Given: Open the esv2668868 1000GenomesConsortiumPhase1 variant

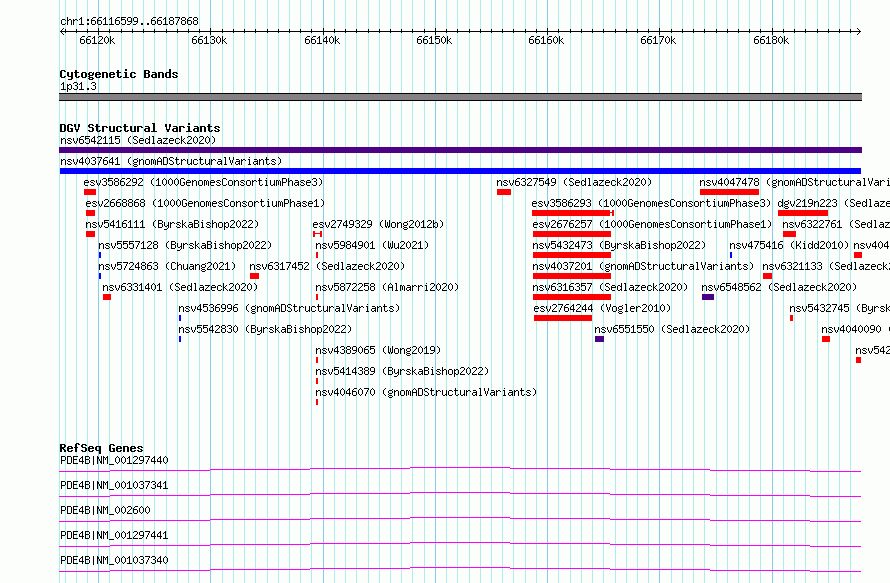Looking at the screenshot, I should (205, 203).
